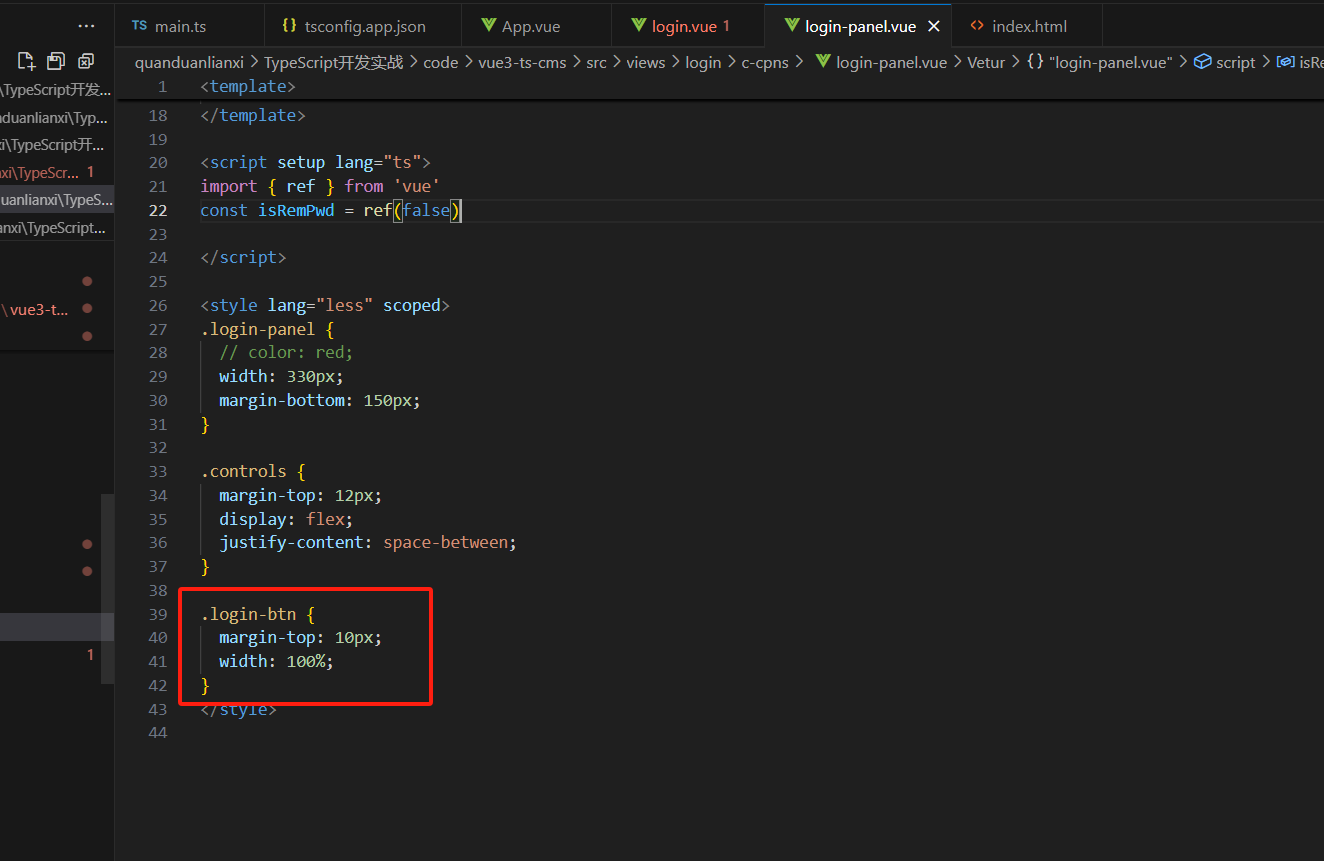This screenshot has width=1324, height=861.
Task: Click the .login-panel selector text
Action: 258,329
